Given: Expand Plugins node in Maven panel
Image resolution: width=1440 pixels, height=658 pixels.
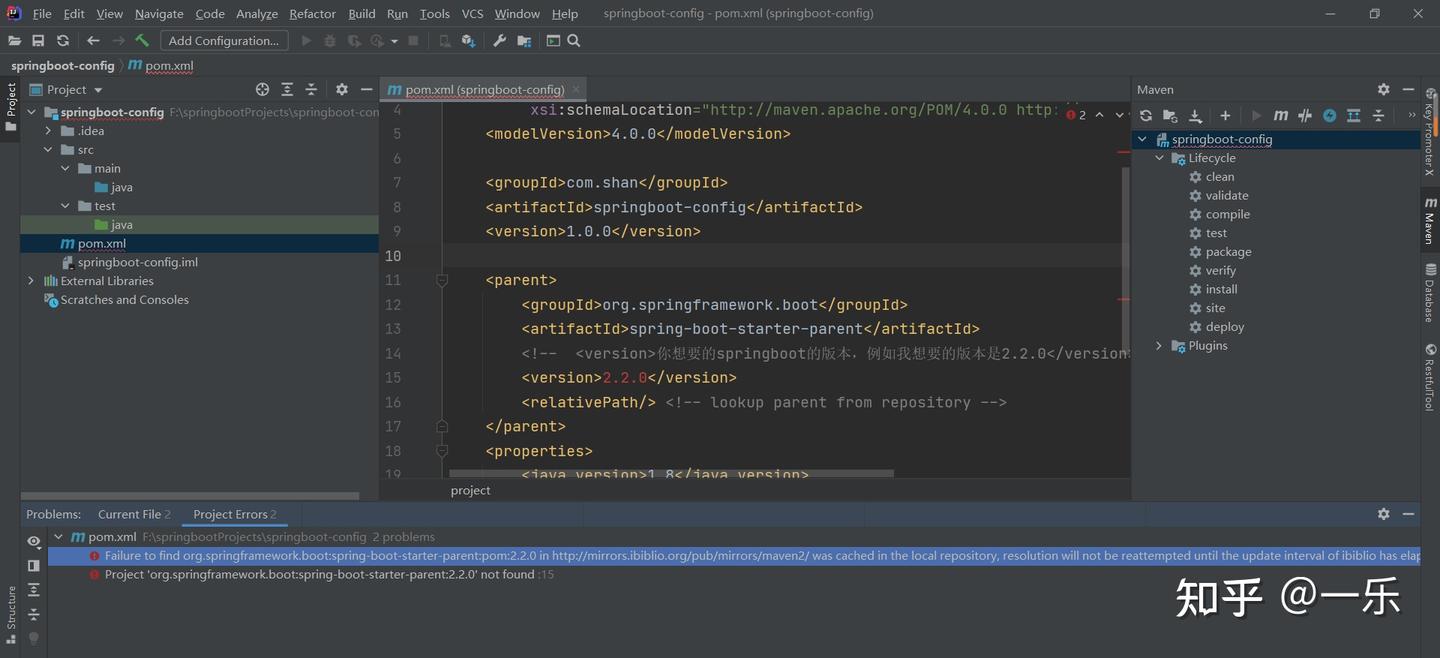Looking at the screenshot, I should [x=1160, y=346].
